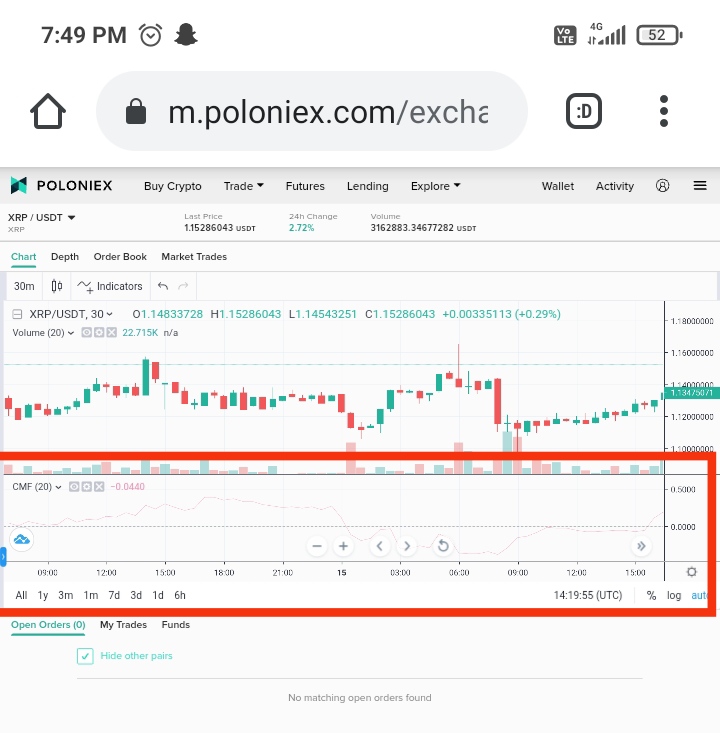Open chart settings gear icon
720x733 pixels.
coord(691,572)
